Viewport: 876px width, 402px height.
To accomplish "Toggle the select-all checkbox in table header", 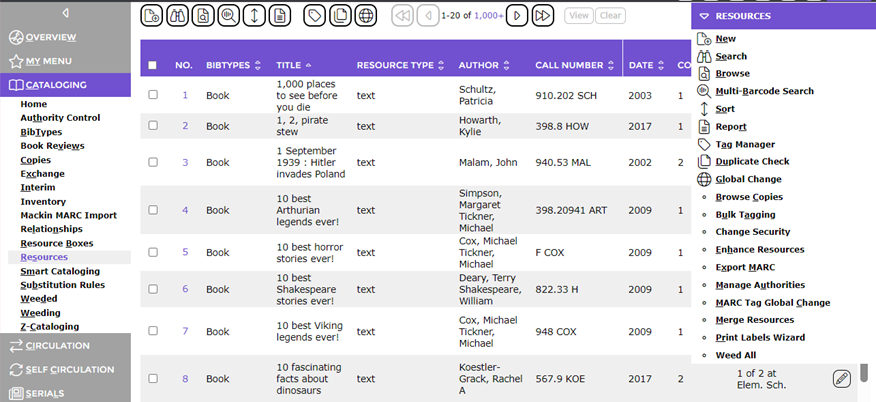I will (153, 65).
